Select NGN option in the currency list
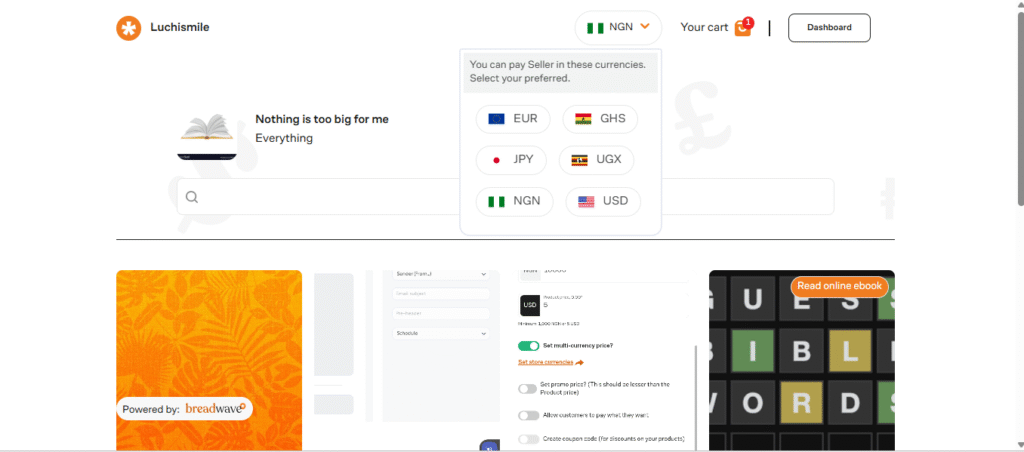 [515, 201]
